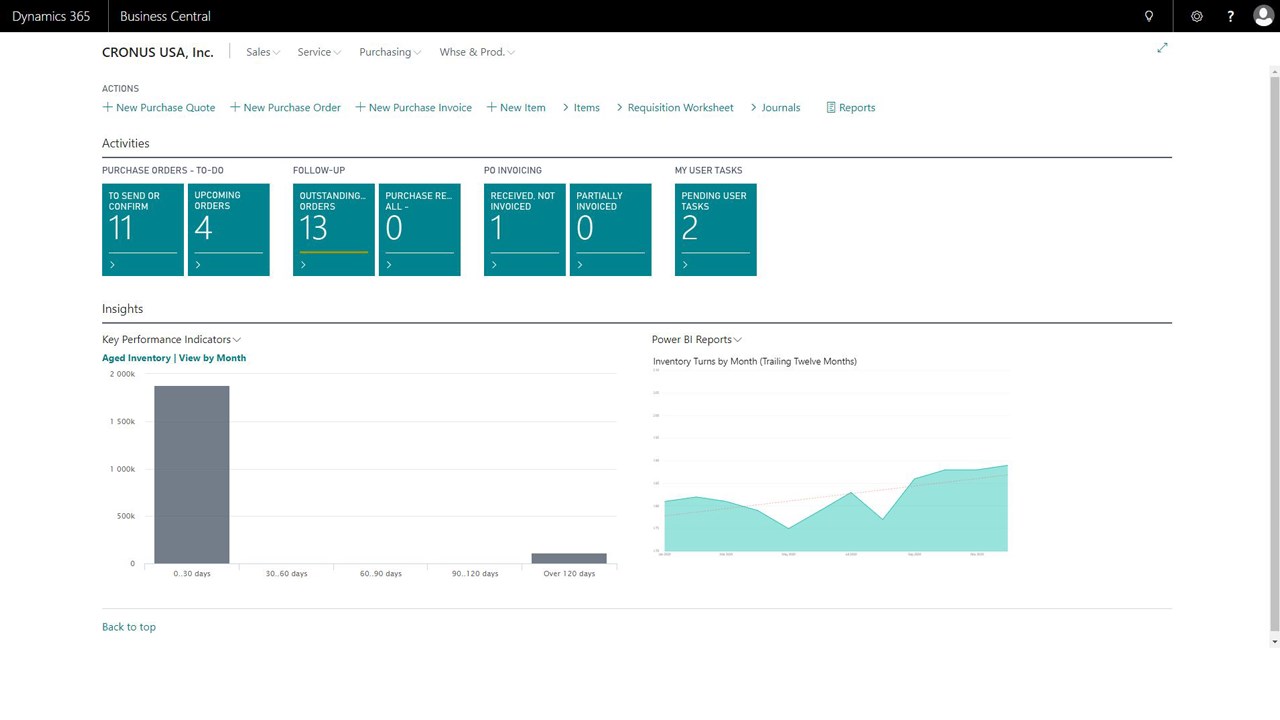This screenshot has width=1280, height=720.
Task: Click the Activities section heading
Action: [x=126, y=143]
